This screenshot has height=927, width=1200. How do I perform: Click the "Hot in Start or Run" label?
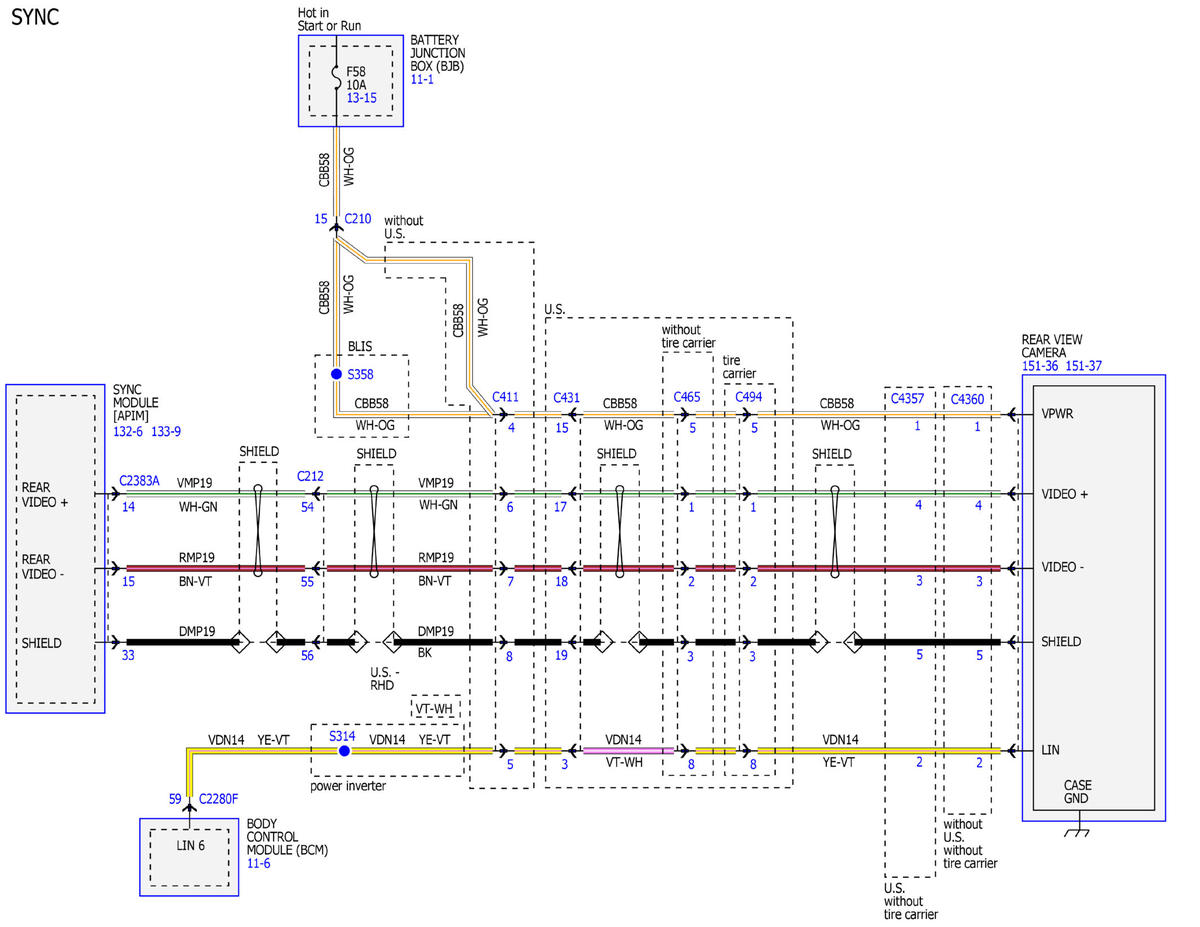coord(330,19)
